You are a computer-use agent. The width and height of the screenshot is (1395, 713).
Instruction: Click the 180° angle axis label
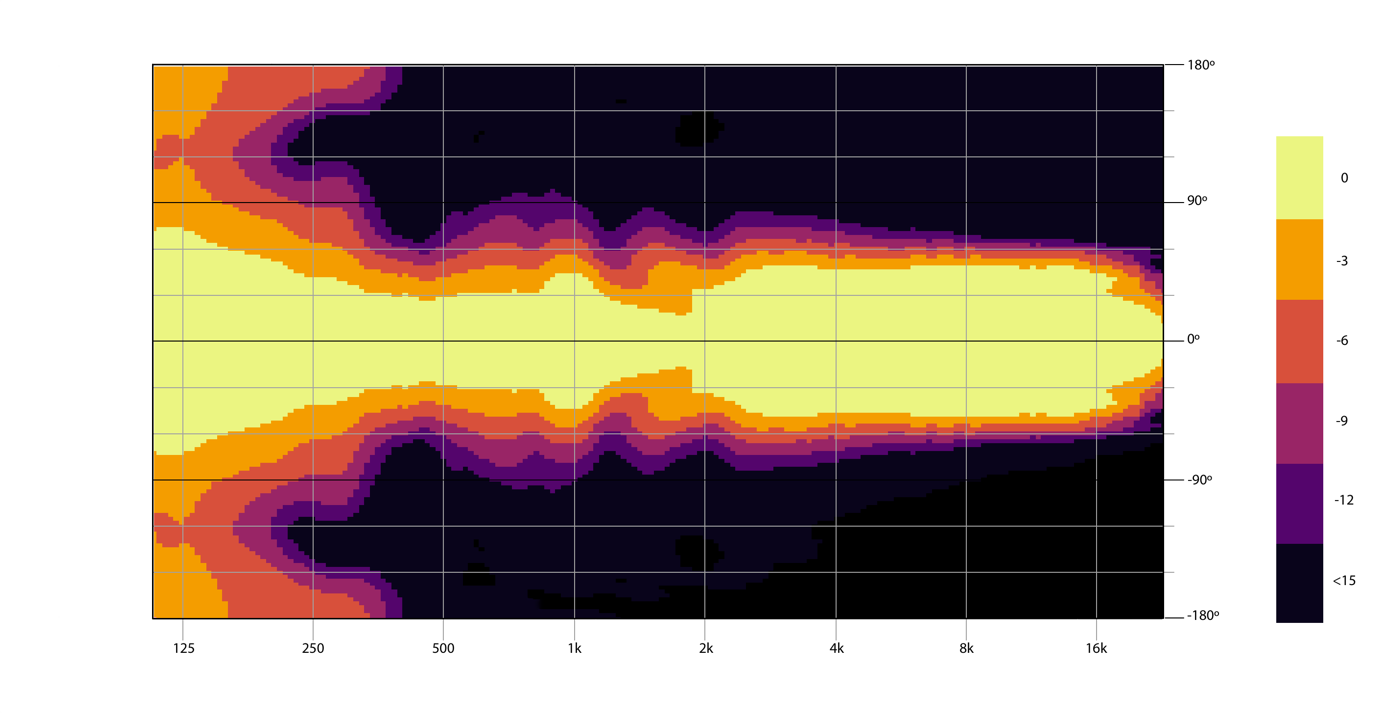coord(1200,65)
